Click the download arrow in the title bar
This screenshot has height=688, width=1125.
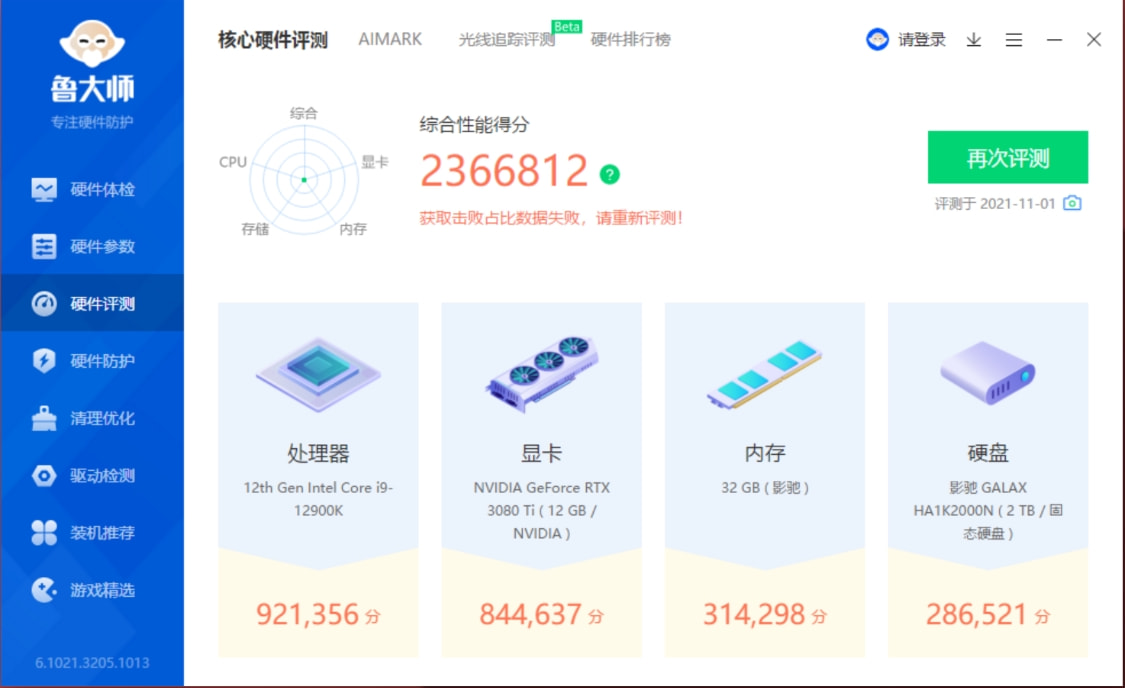click(x=971, y=40)
